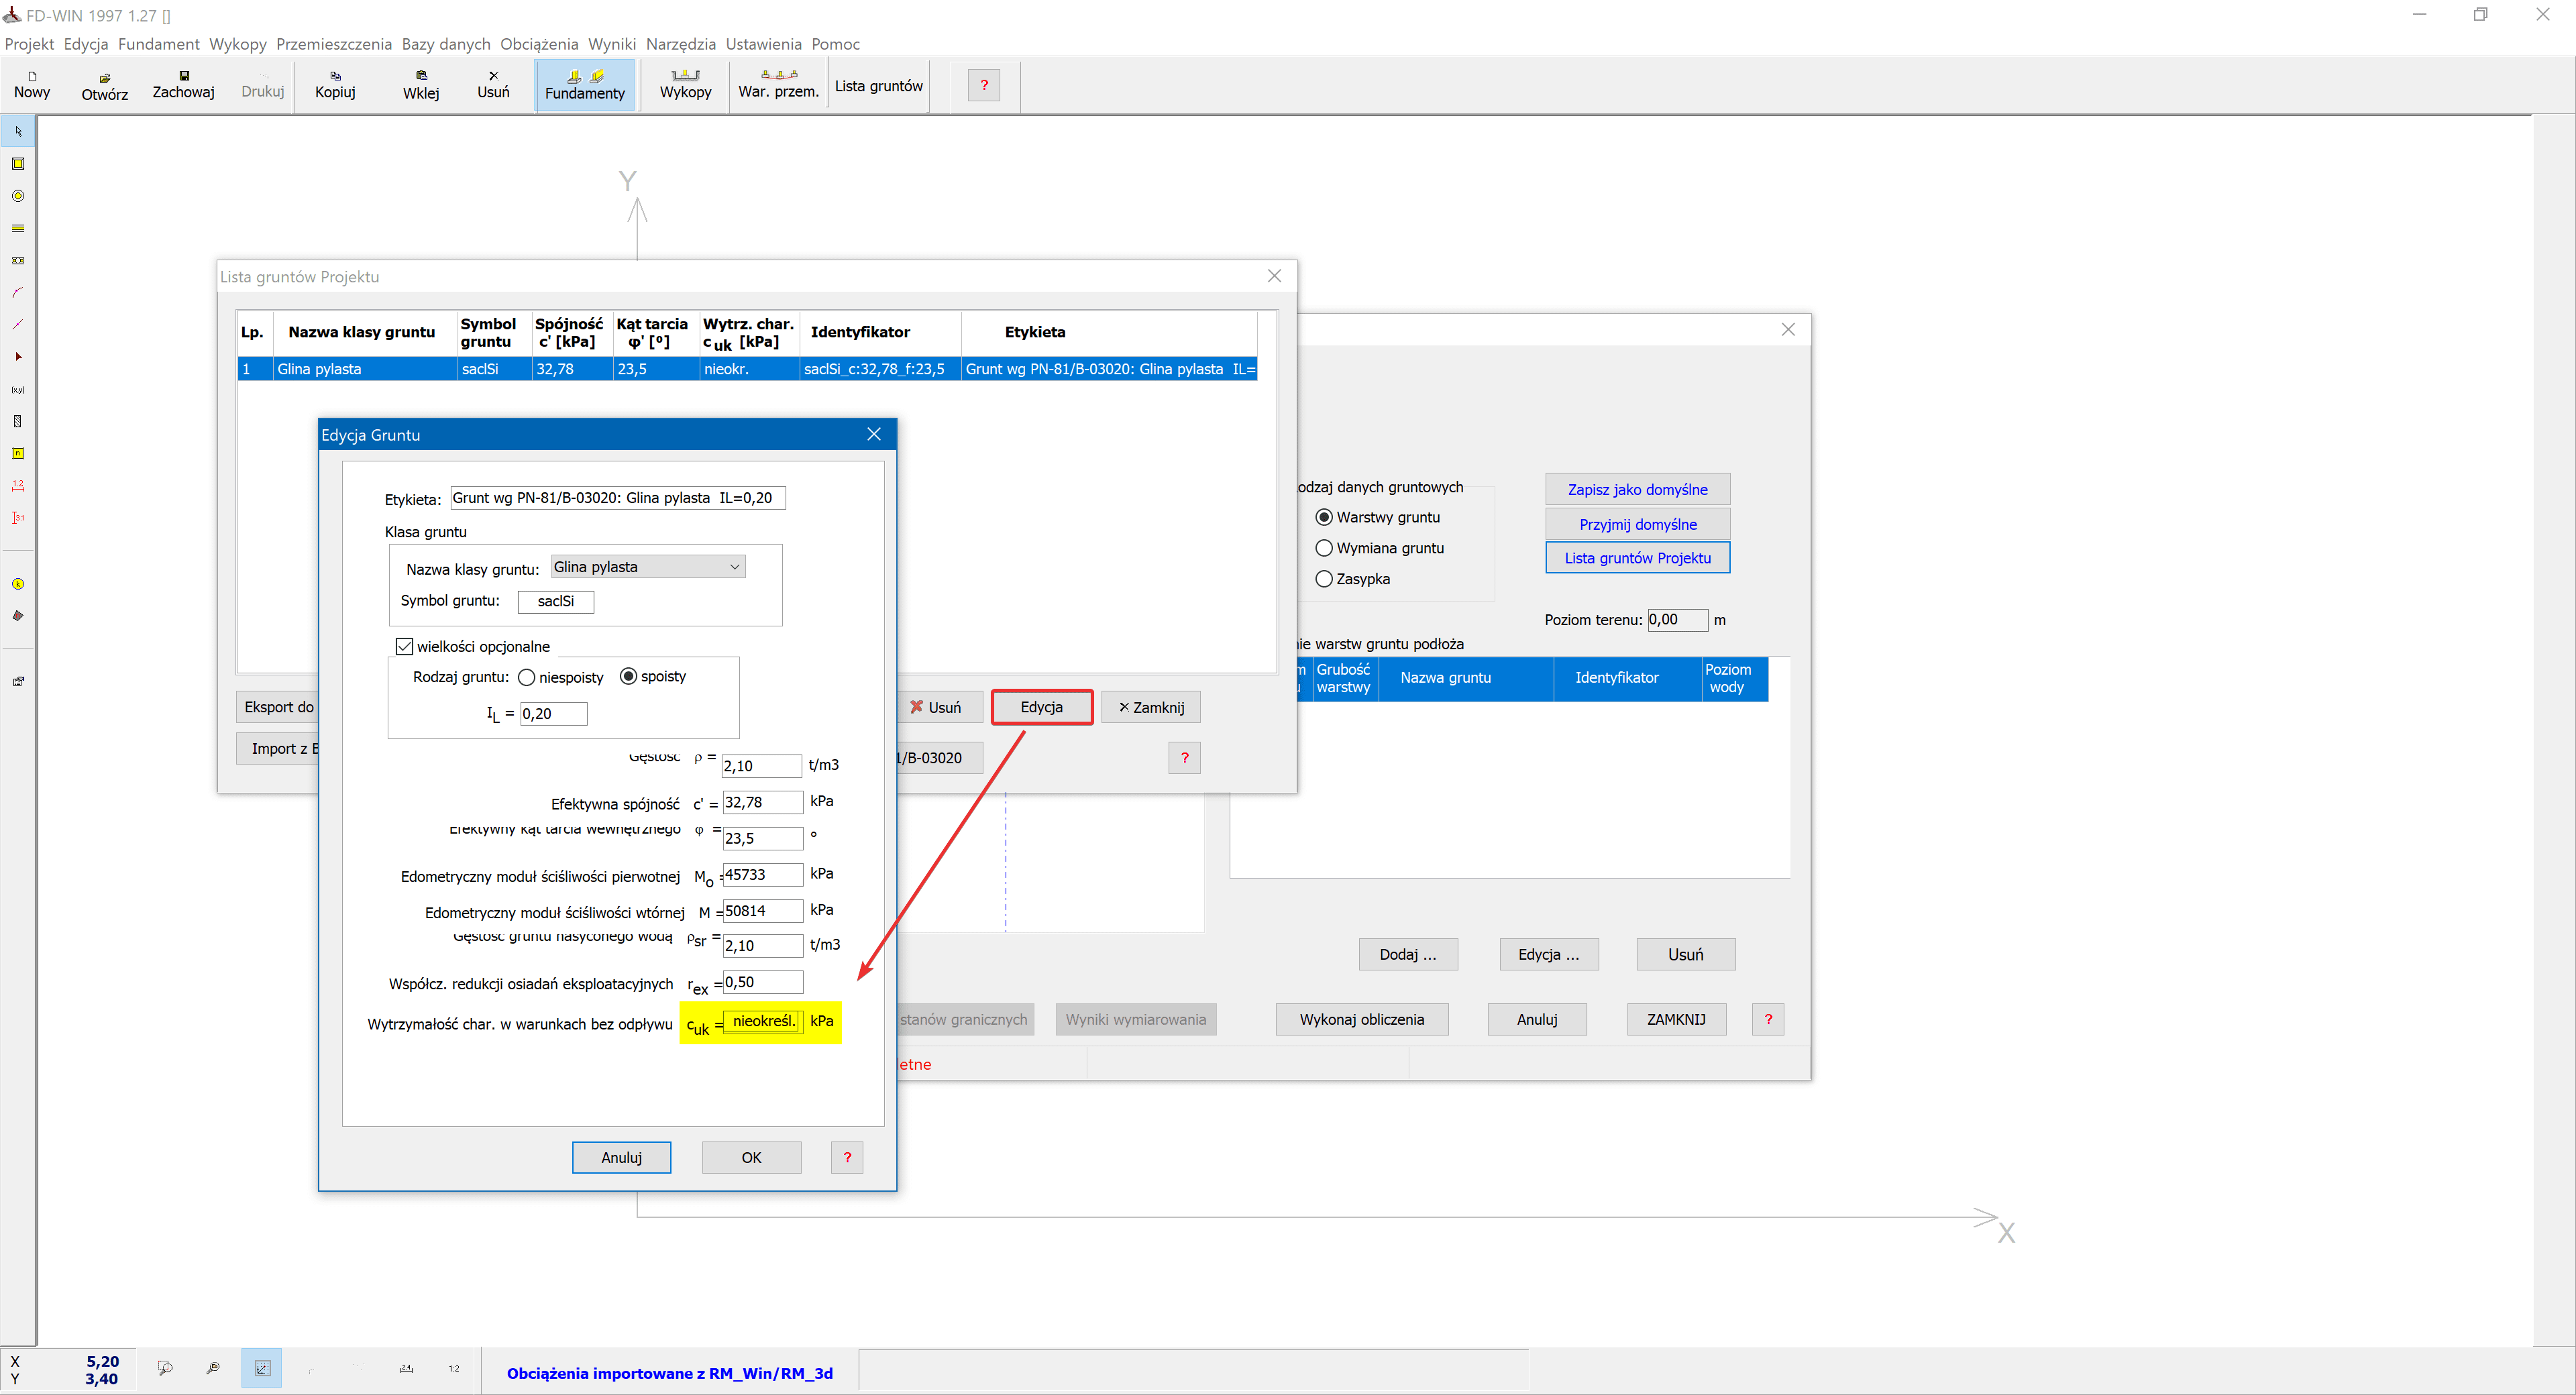Click the IL value input field
2576x1395 pixels.
(x=553, y=713)
